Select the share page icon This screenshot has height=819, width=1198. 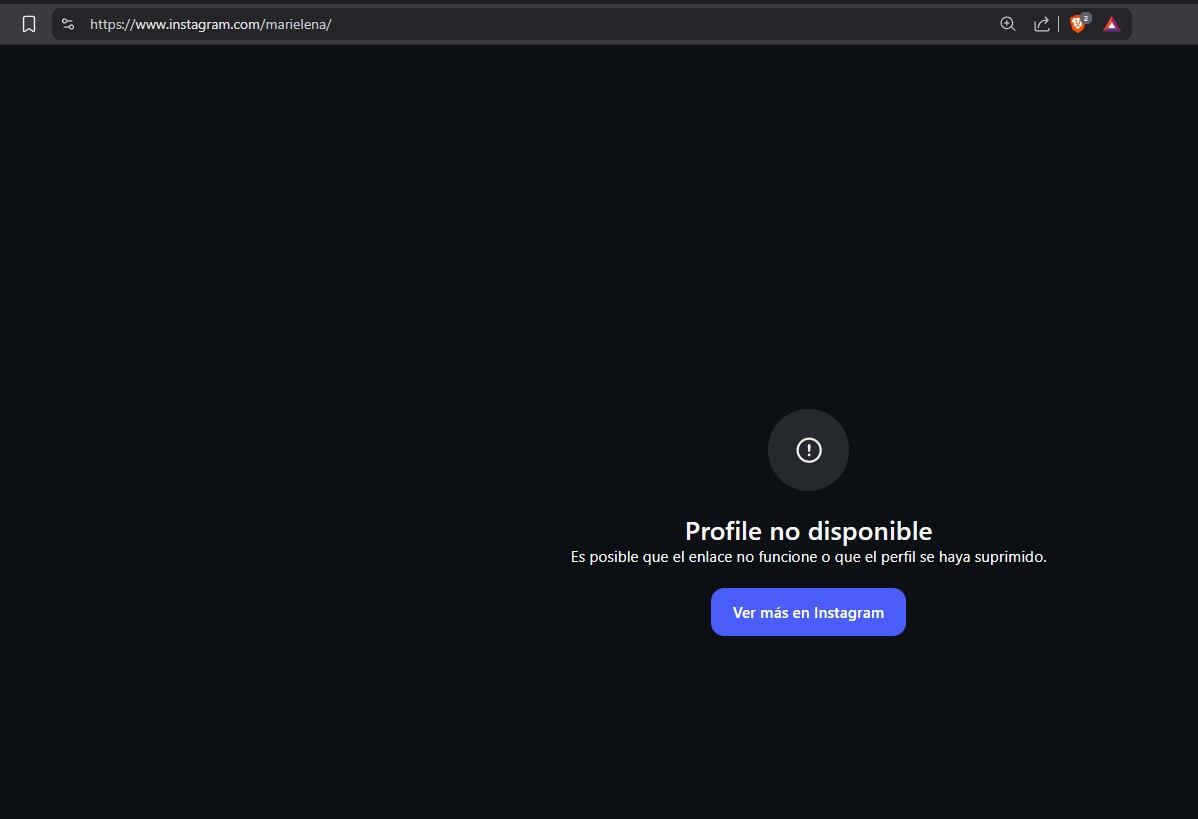[x=1041, y=23]
